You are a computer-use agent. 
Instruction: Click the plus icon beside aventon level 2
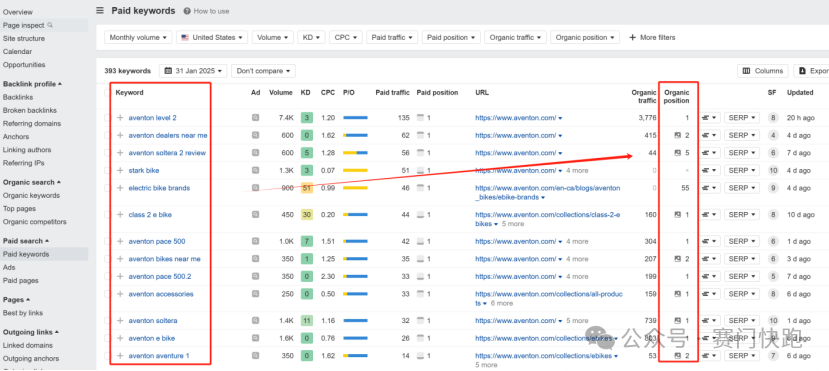(120, 118)
